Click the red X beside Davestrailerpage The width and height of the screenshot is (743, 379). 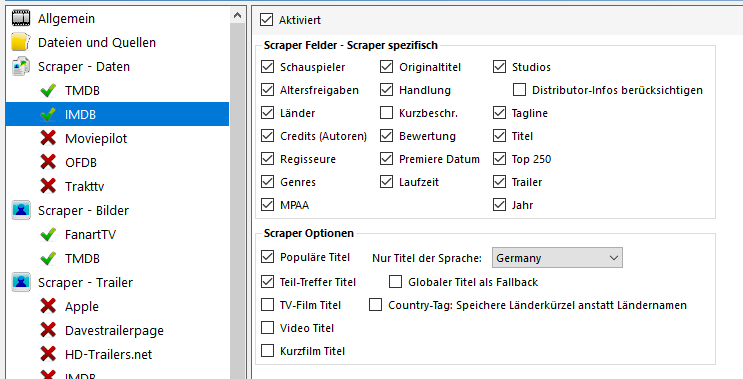(x=48, y=330)
